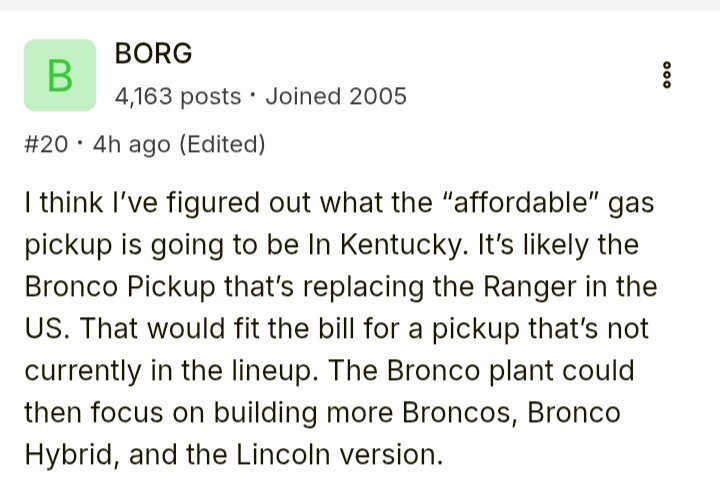This screenshot has height=483, width=720.
Task: Click the gray divider bar above the post
Action: [360, 5]
